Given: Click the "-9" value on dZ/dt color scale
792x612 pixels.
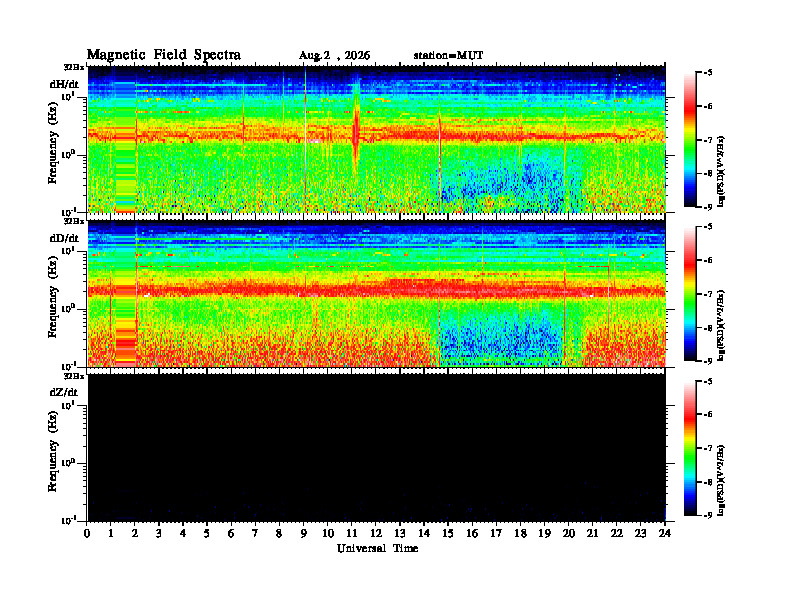Looking at the screenshot, I should pyautogui.click(x=708, y=515).
